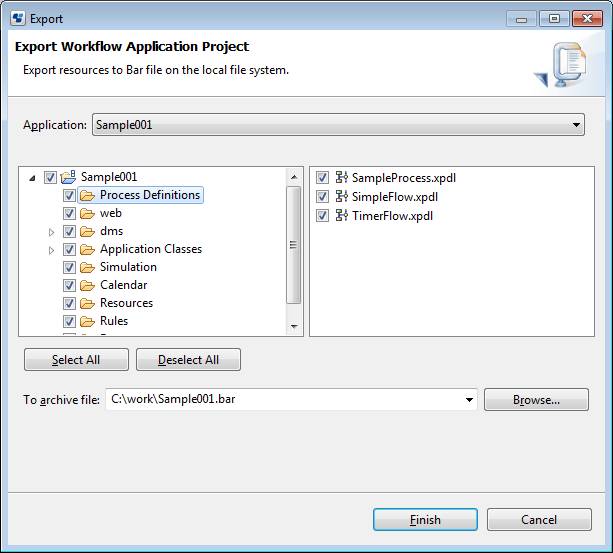
Task: Click the SimpleFlow.xpdl workflow file icon
Action: 341,196
